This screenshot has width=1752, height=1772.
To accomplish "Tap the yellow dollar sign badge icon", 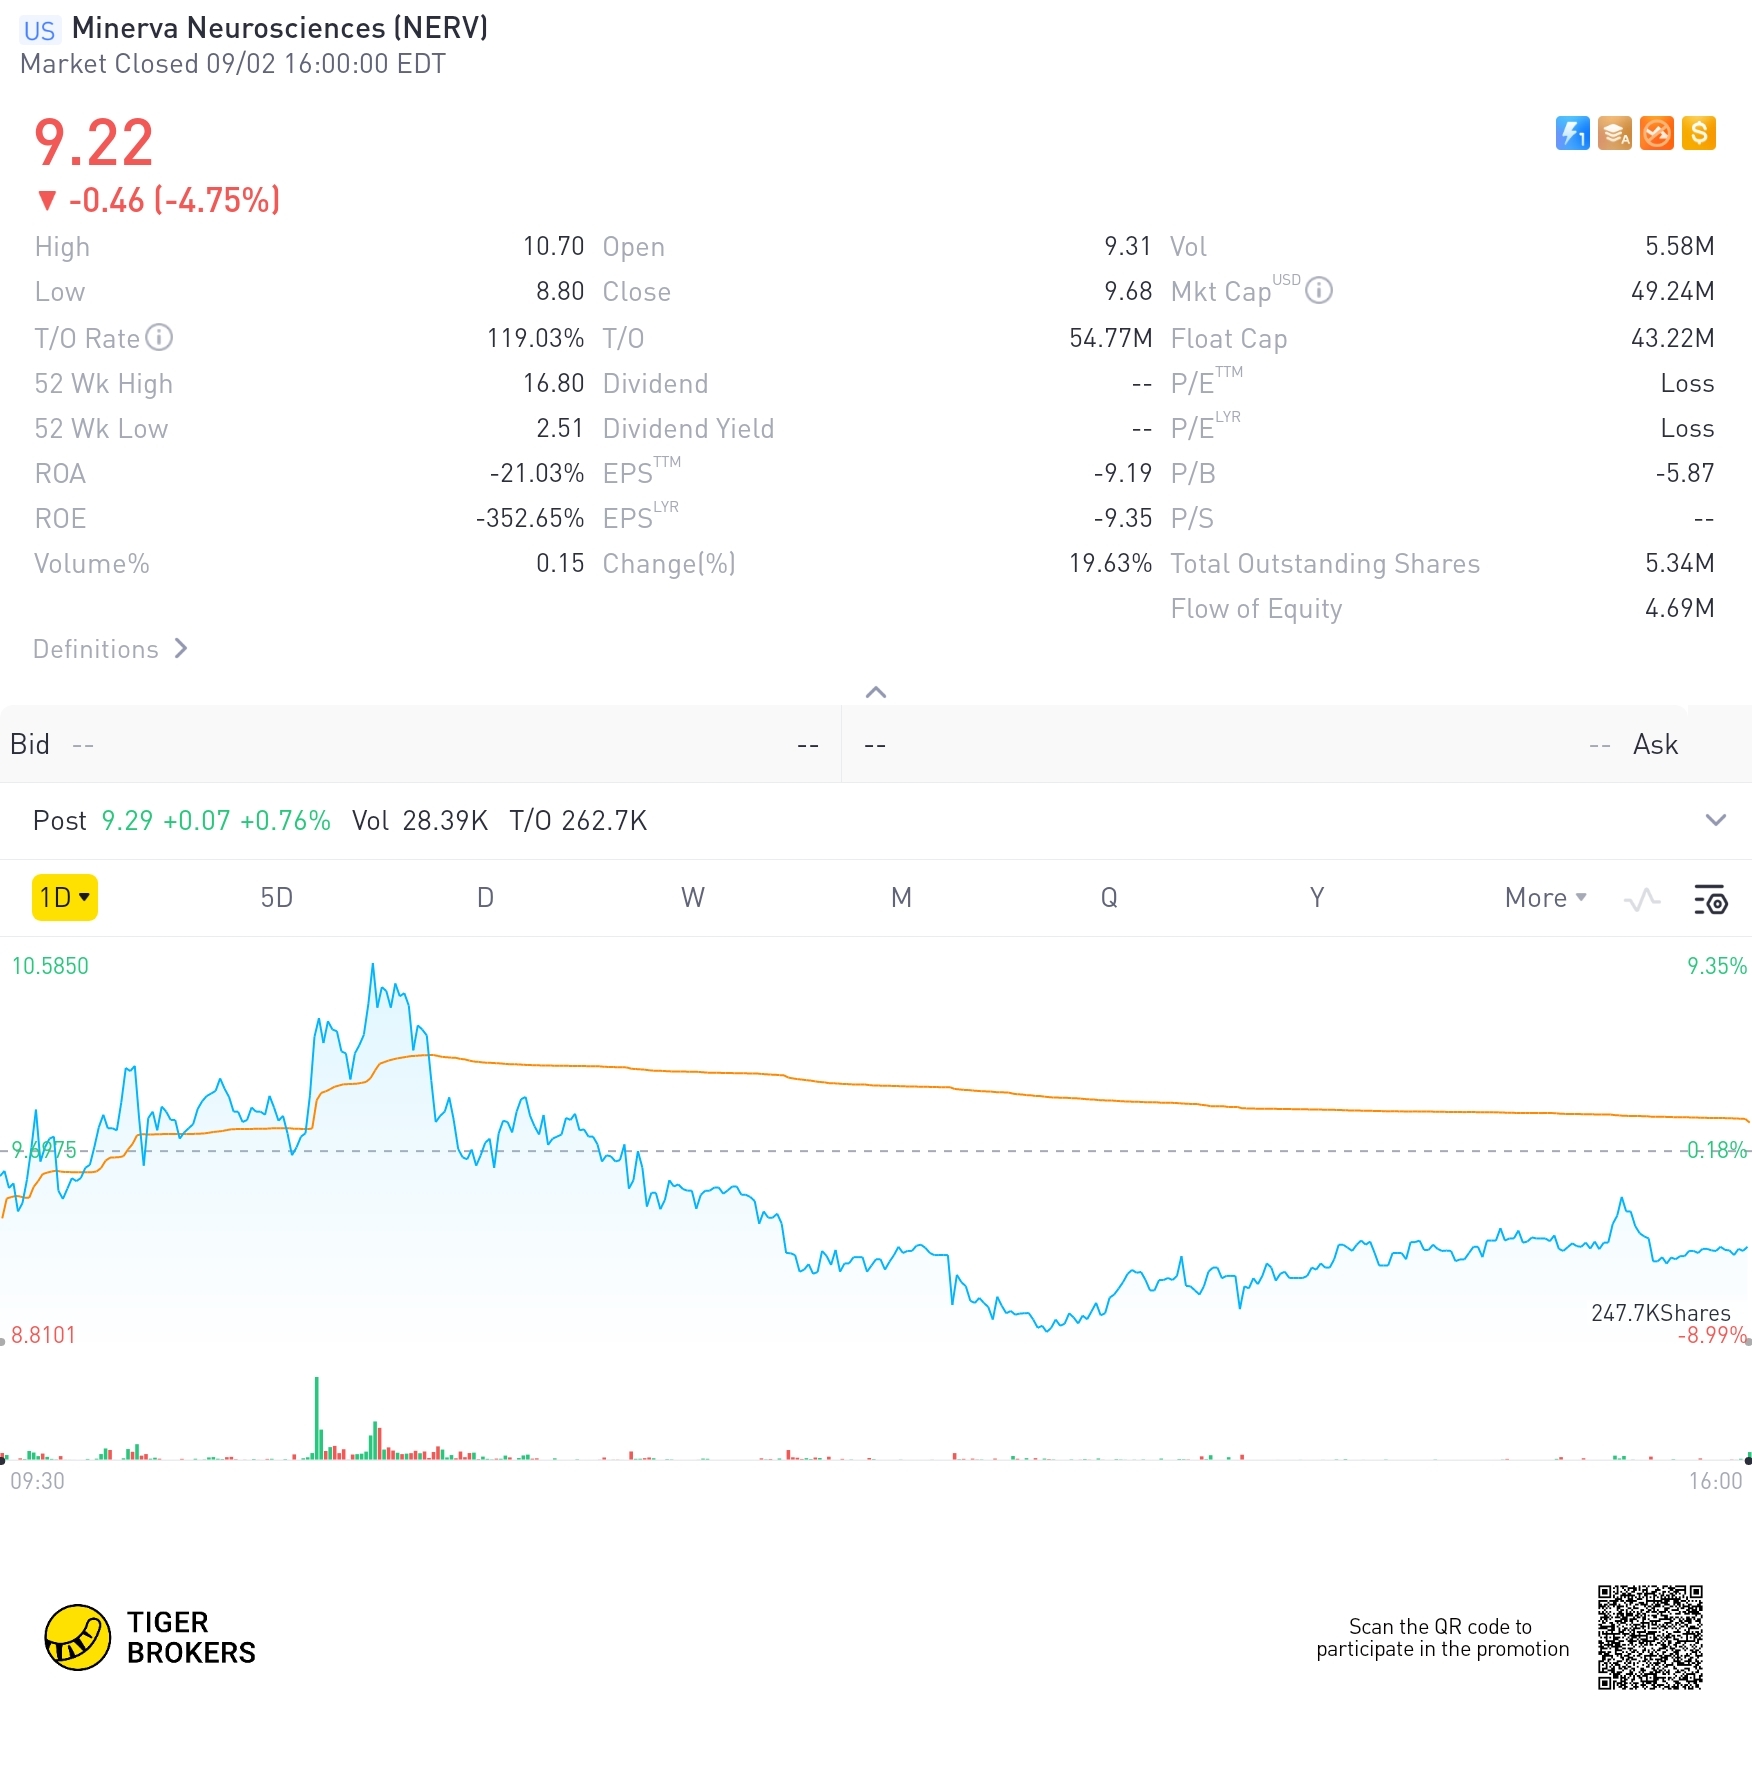I will 1698,133.
